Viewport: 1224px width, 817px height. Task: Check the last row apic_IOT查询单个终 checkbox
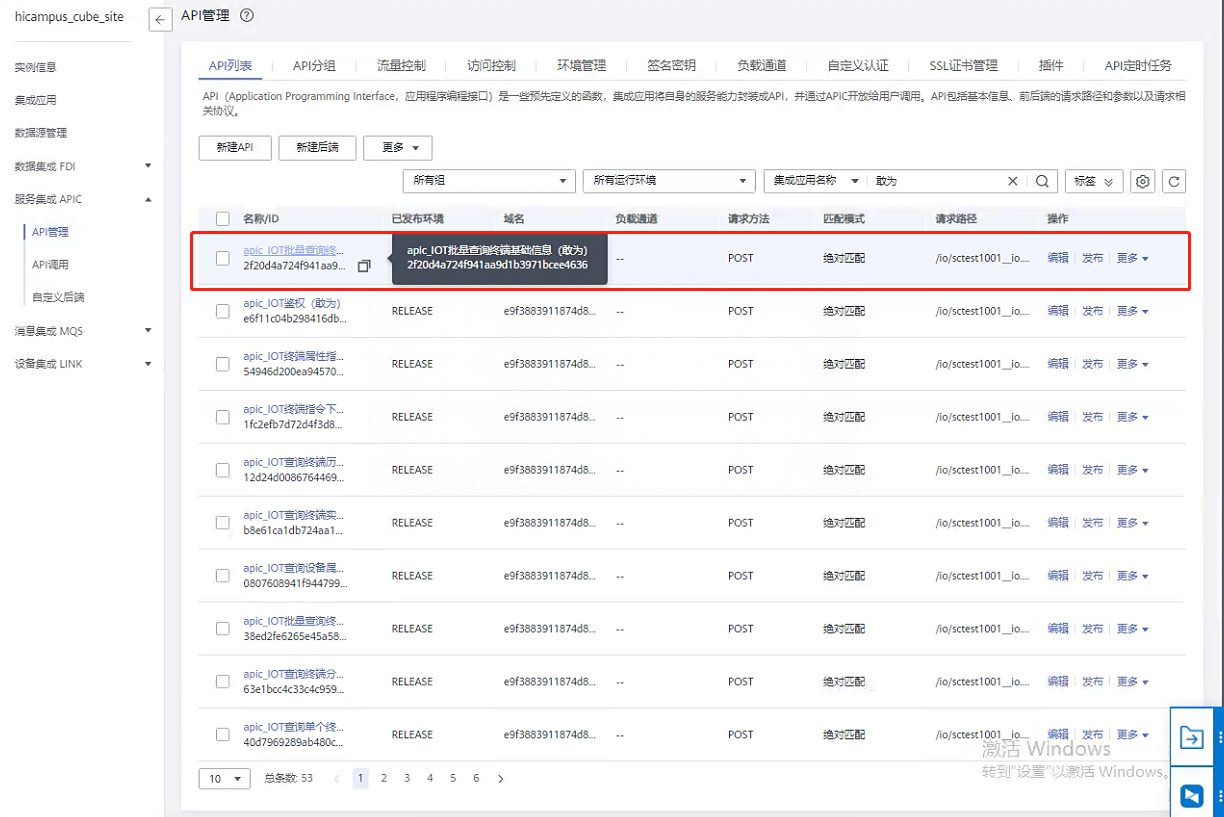[223, 734]
